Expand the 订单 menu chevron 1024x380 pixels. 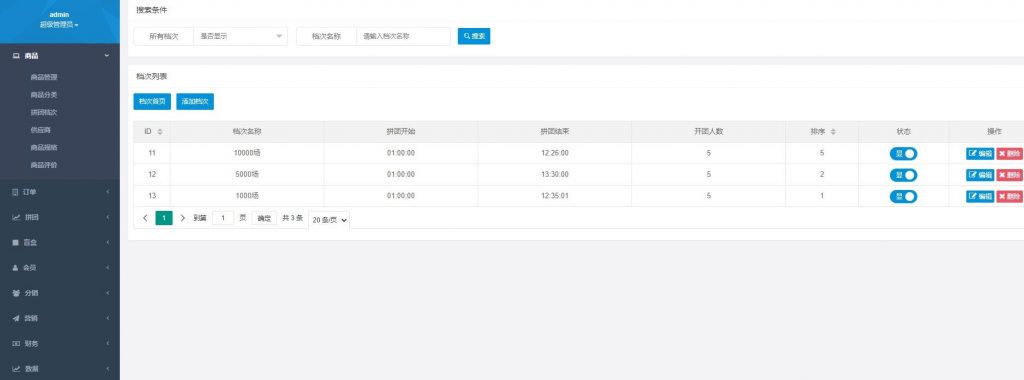(107, 192)
